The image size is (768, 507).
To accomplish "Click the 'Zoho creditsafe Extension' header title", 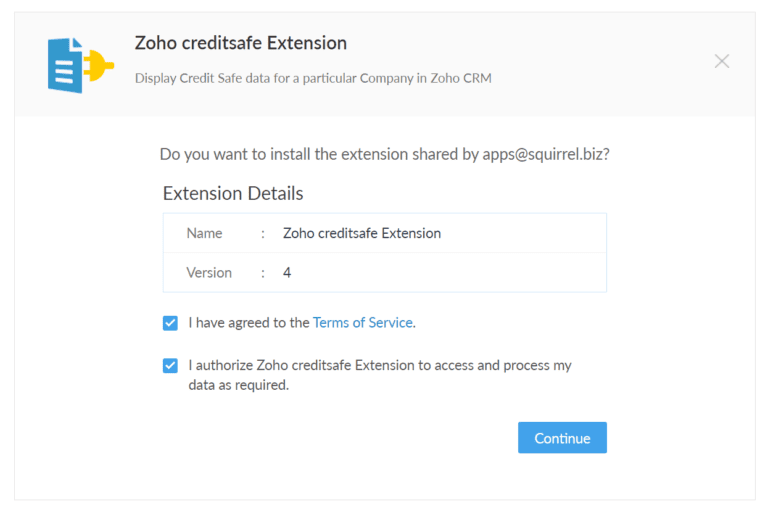I will coord(241,43).
